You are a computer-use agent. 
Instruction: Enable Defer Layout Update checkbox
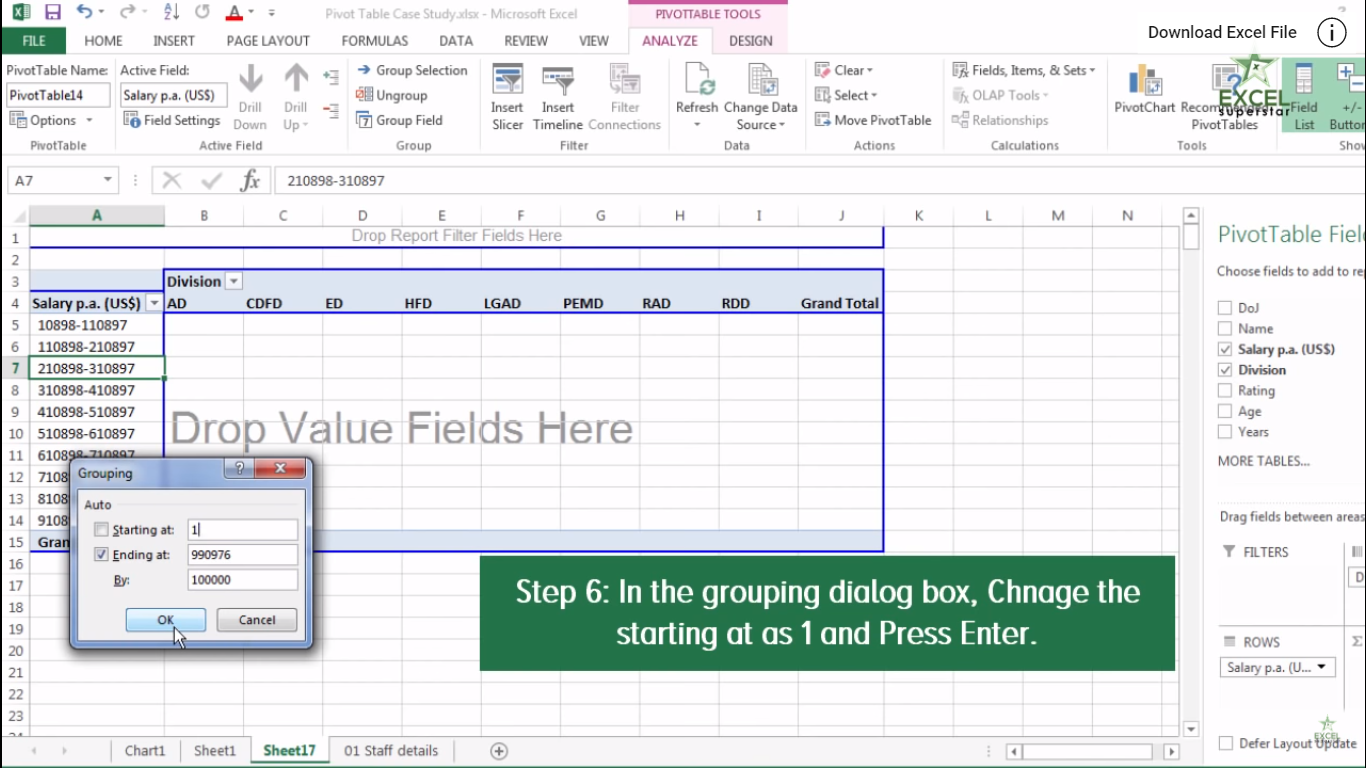coord(1226,743)
